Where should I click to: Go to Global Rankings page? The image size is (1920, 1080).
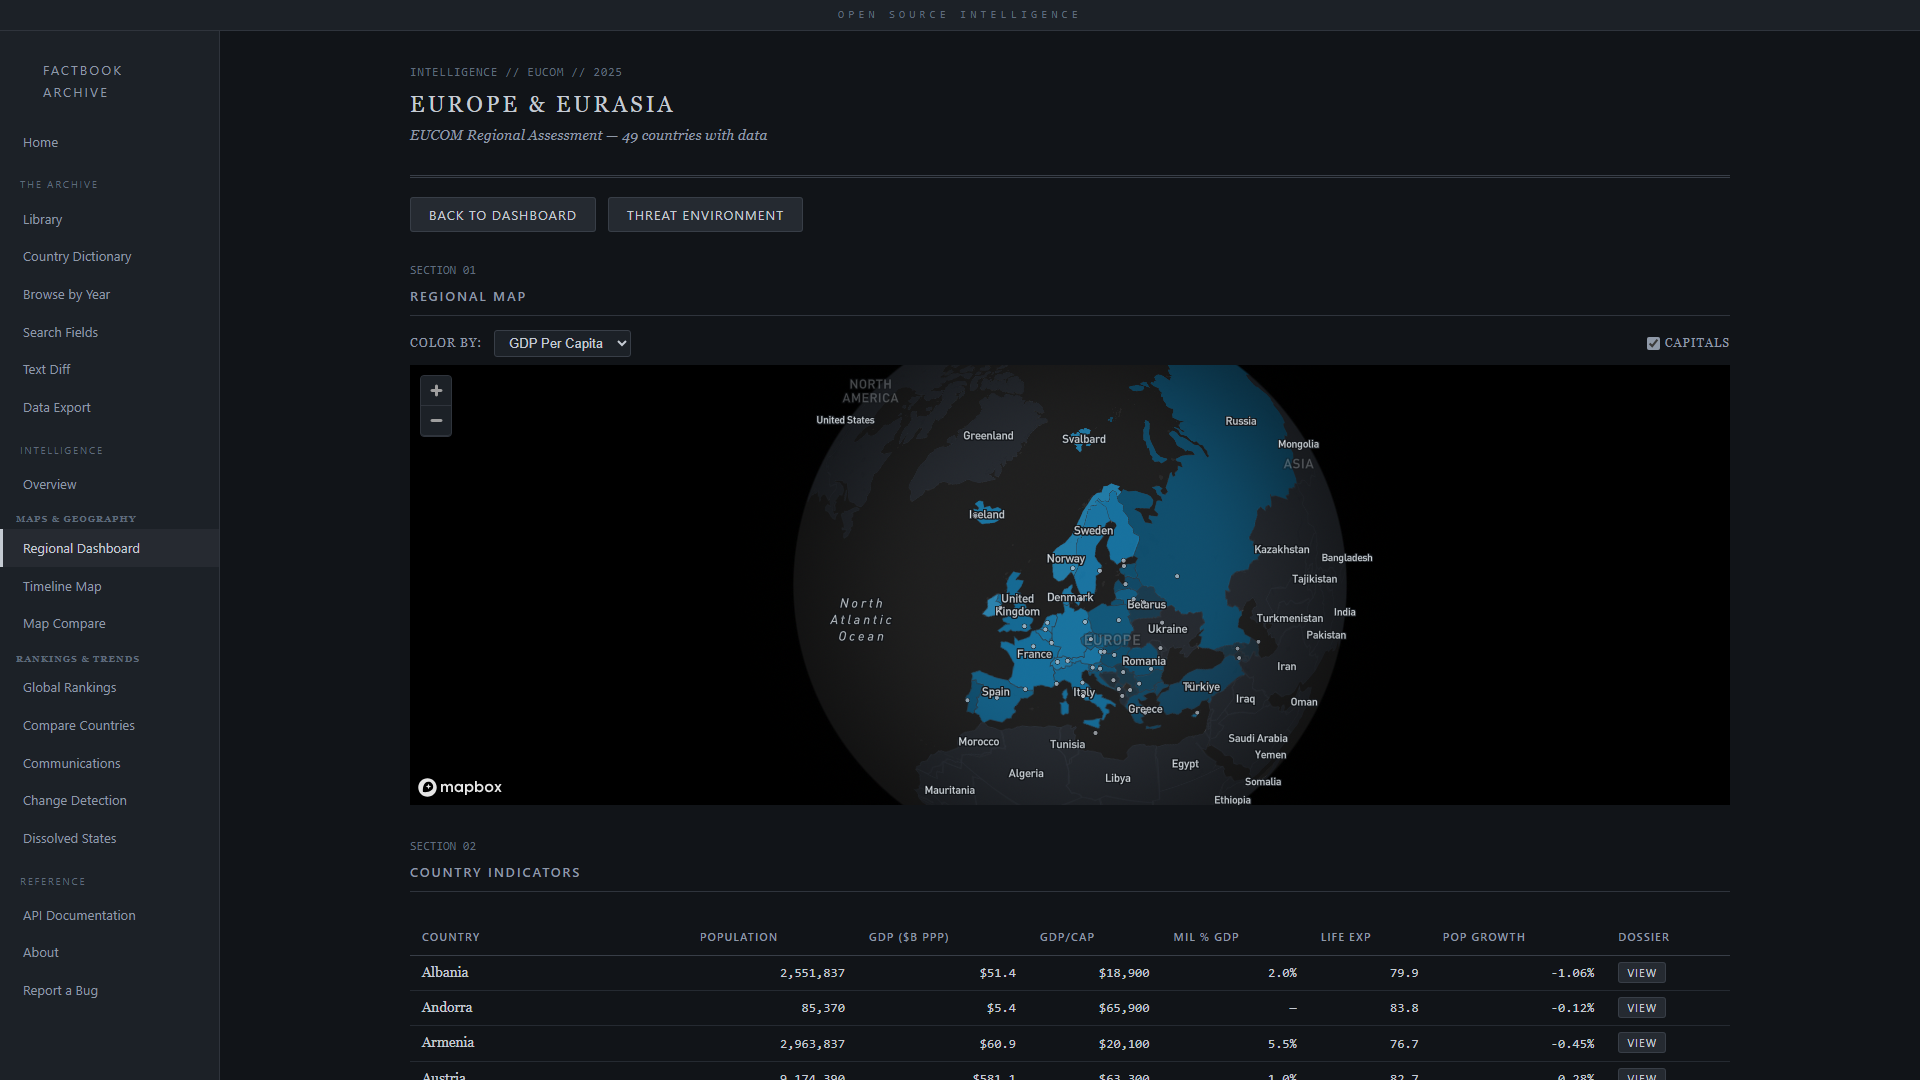pos(70,688)
